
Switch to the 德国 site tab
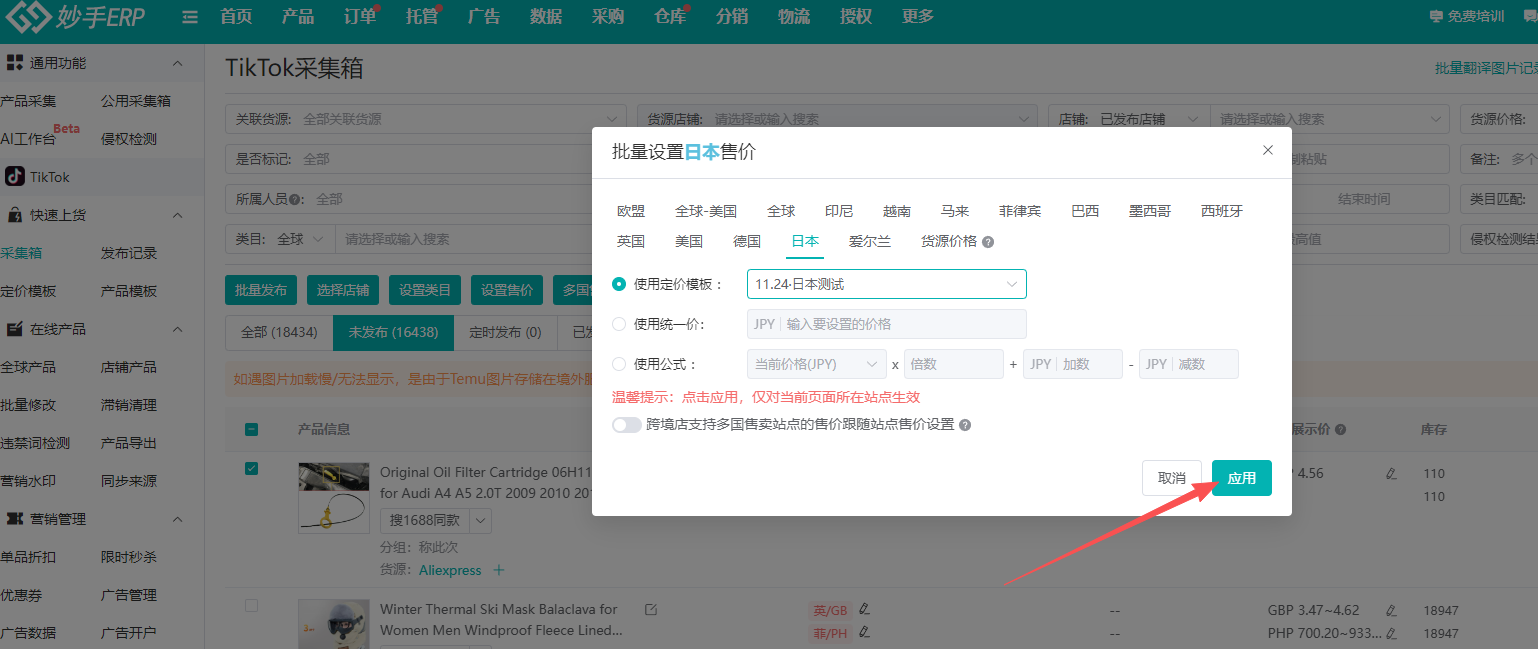(x=747, y=241)
